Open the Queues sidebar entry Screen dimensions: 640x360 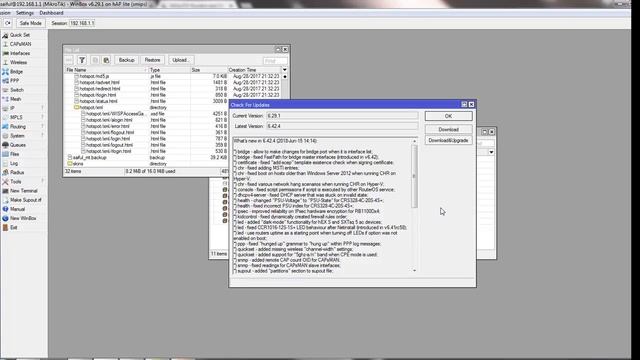18,145
